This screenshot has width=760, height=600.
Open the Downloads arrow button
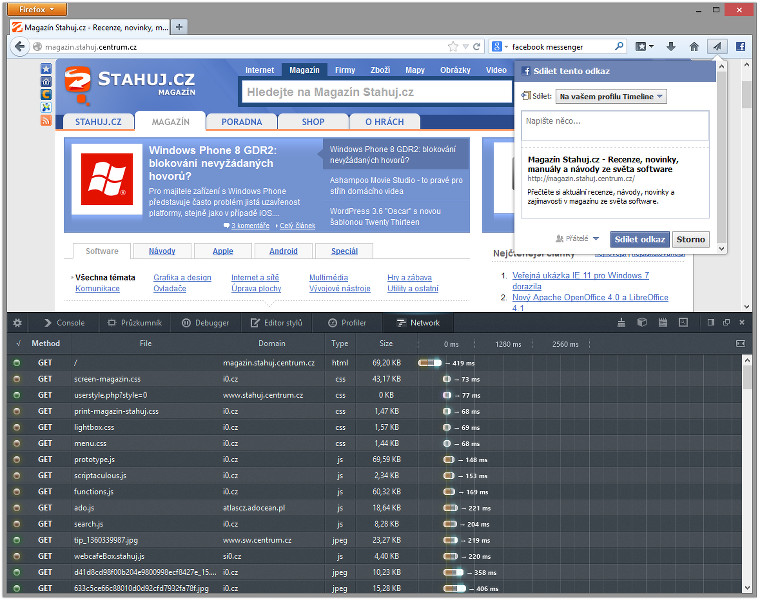671,47
